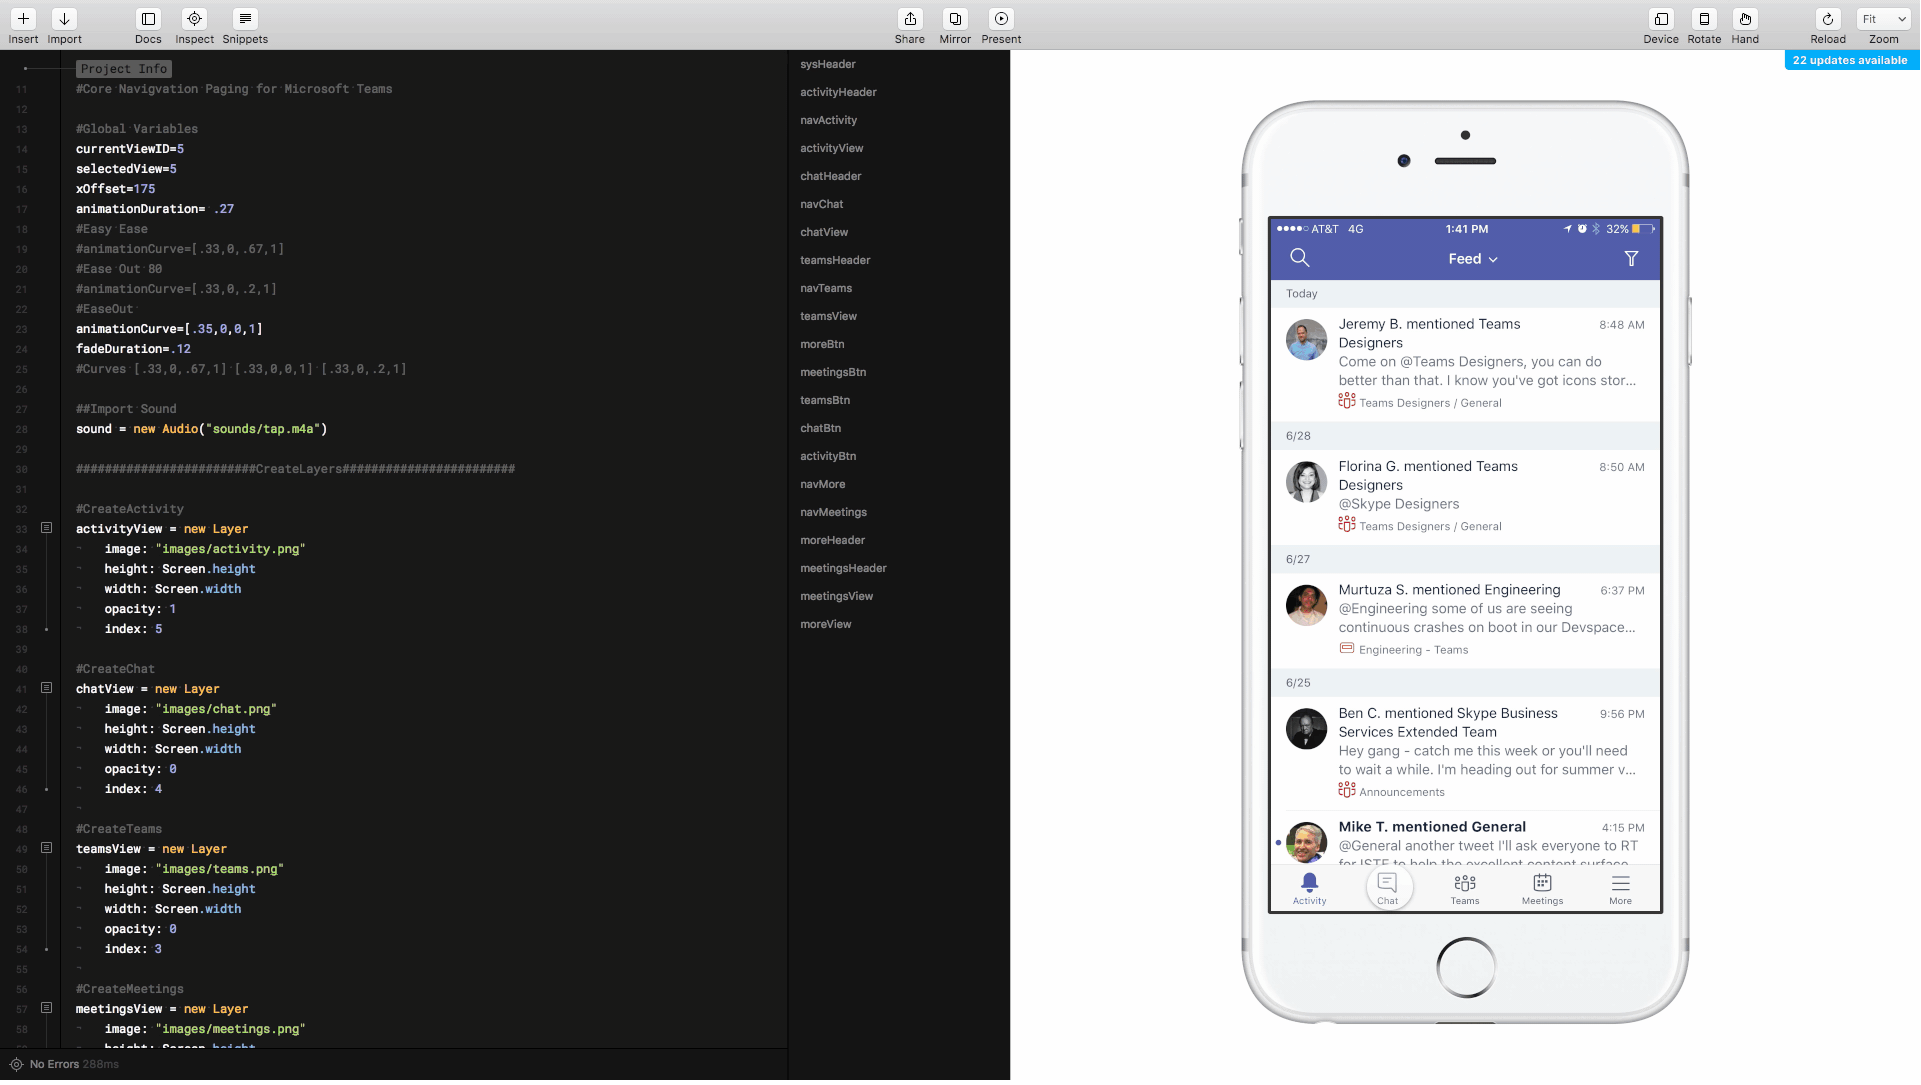Select navChat in layer list
Screen dimensions: 1921x1085
[821, 204]
